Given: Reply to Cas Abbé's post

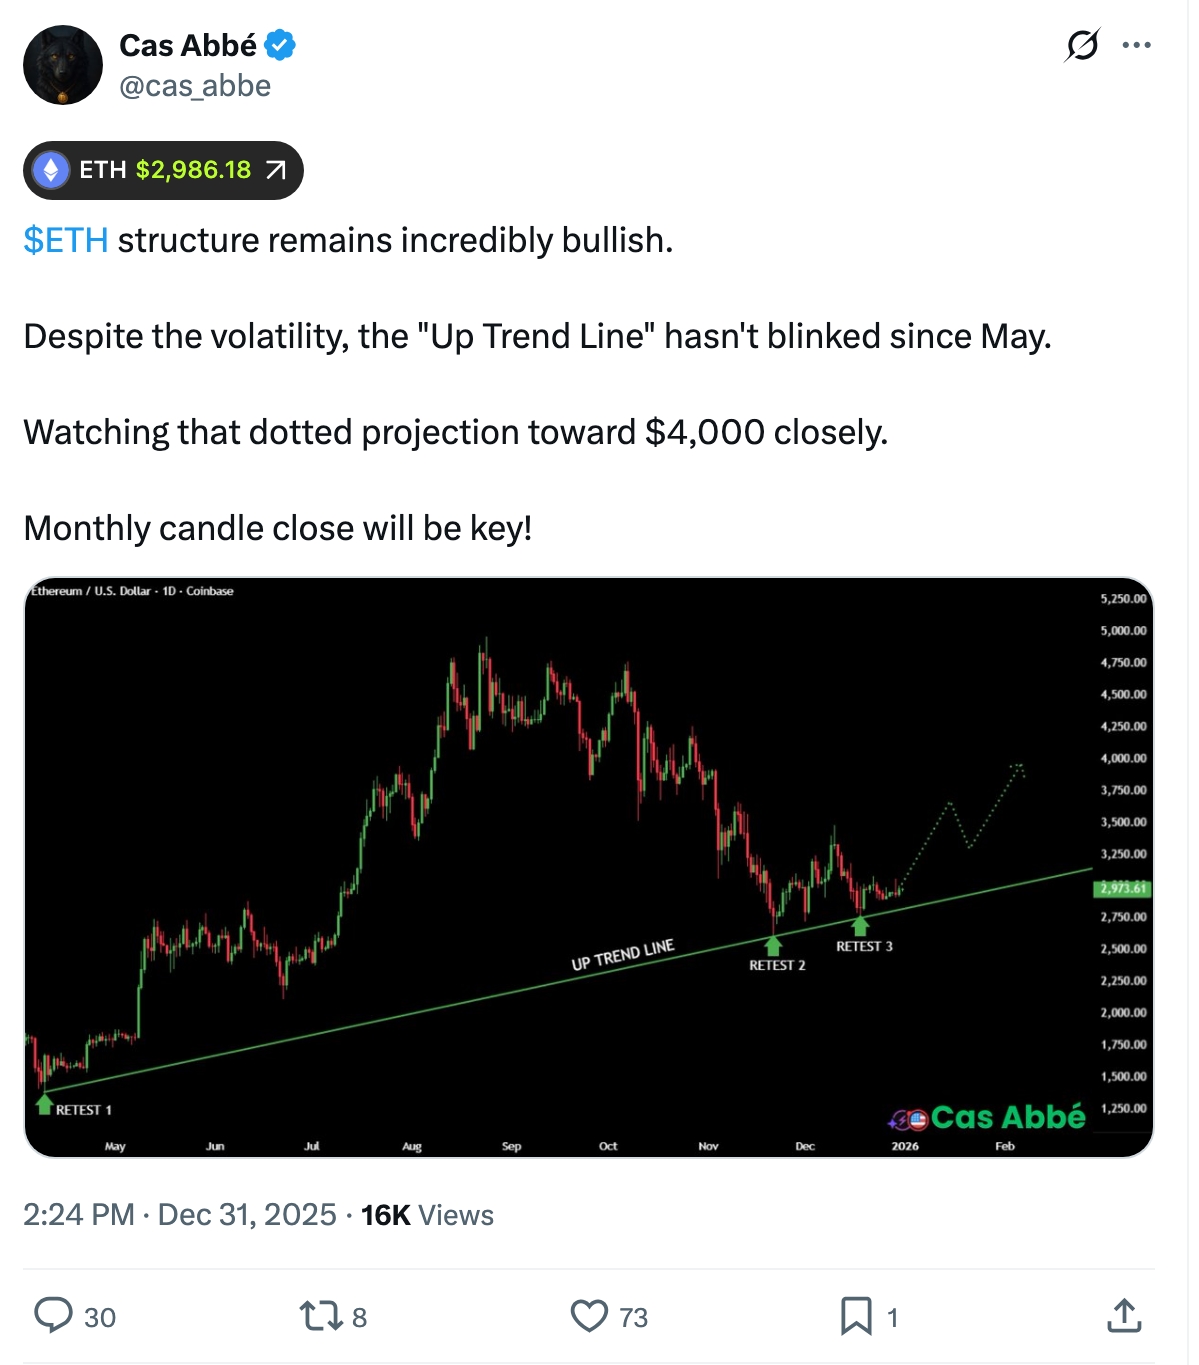Looking at the screenshot, I should [x=55, y=1317].
